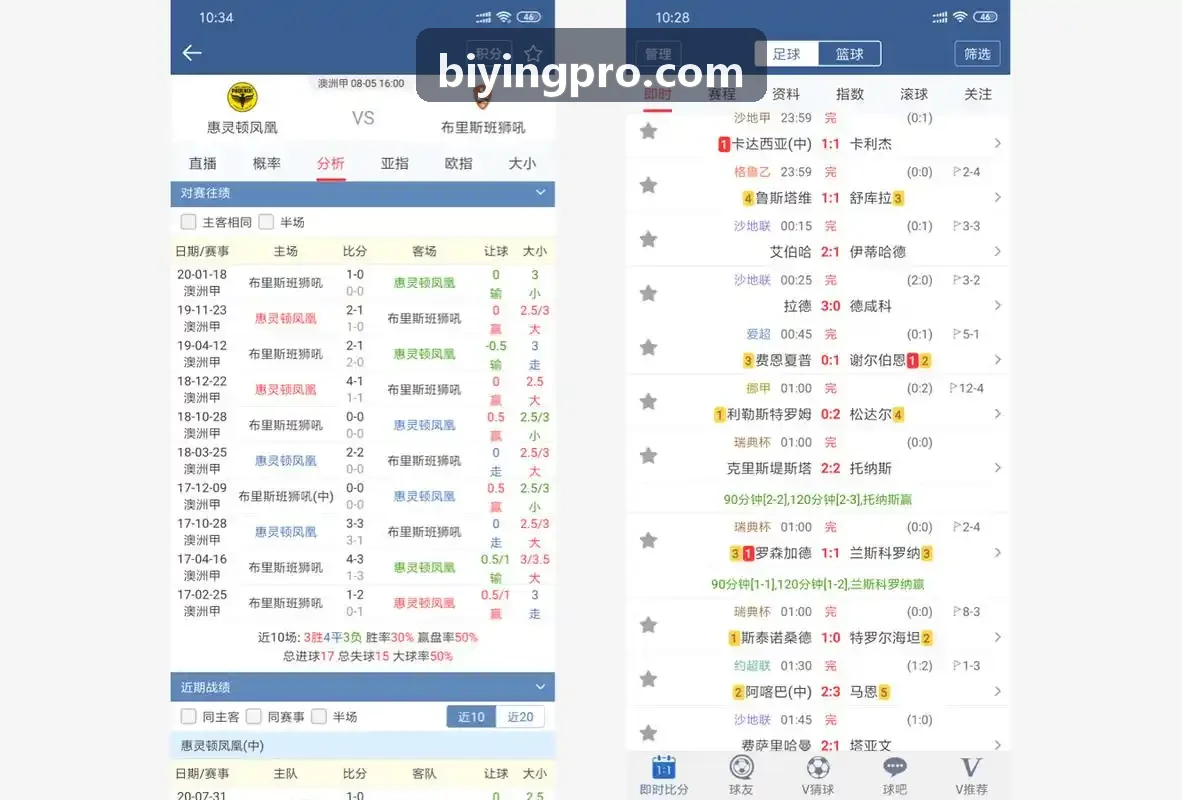Open V推荐 bottom navigation icon
The width and height of the screenshot is (1182, 800).
(971, 768)
